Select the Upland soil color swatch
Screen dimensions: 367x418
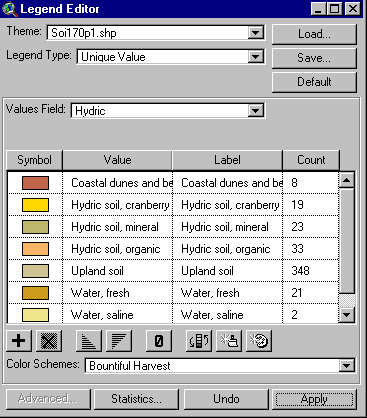tap(35, 271)
